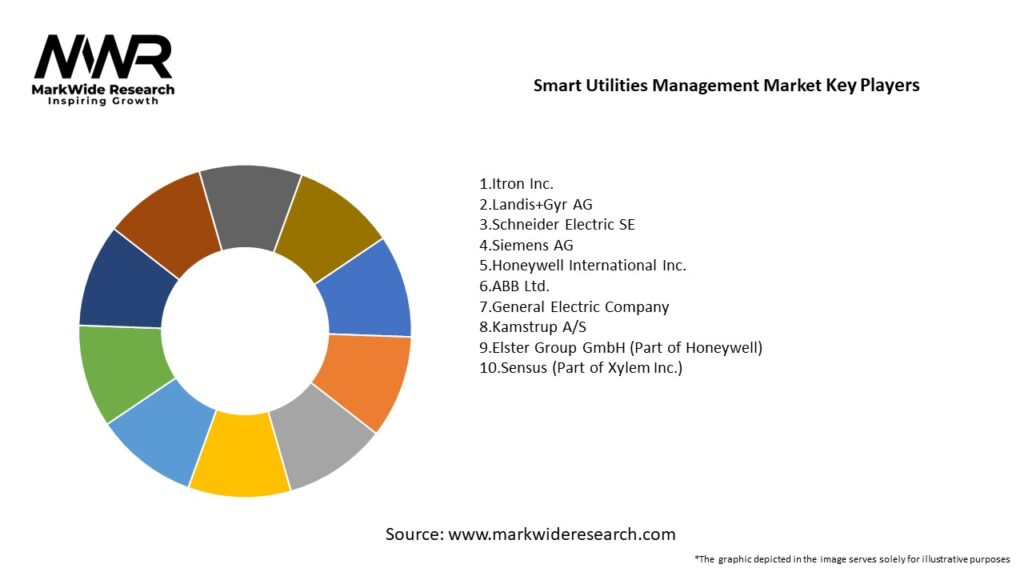The height and width of the screenshot is (576, 1024).
Task: Select the green donut chart segment
Action: tap(119, 372)
